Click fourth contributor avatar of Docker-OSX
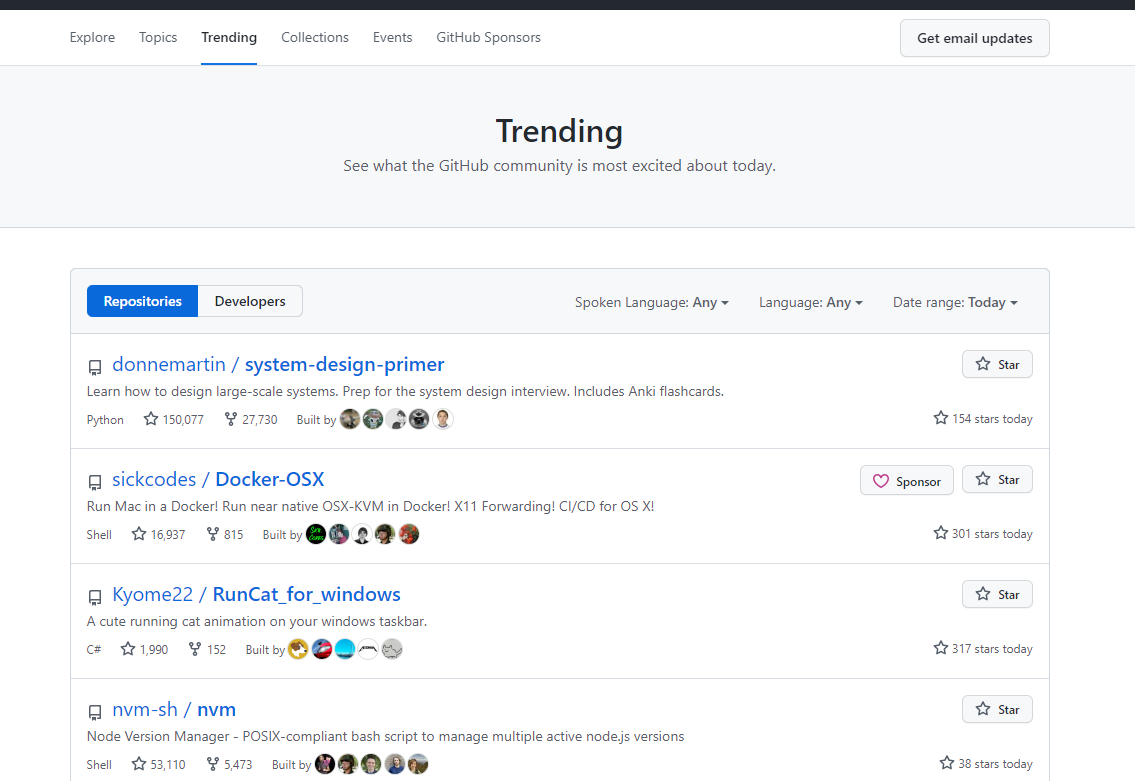This screenshot has height=781, width=1135. 385,534
